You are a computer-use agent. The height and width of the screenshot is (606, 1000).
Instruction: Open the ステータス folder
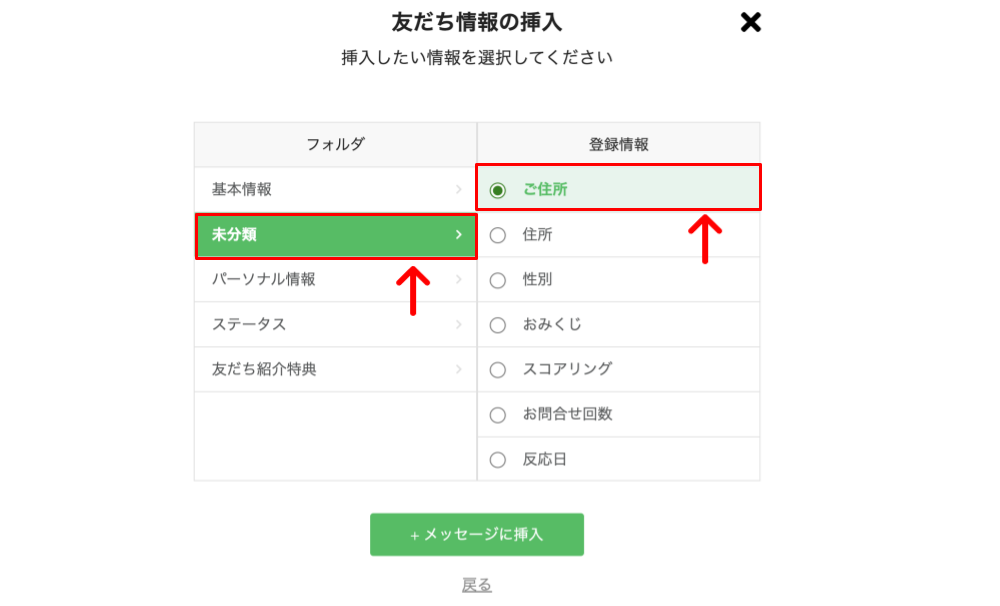click(335, 325)
